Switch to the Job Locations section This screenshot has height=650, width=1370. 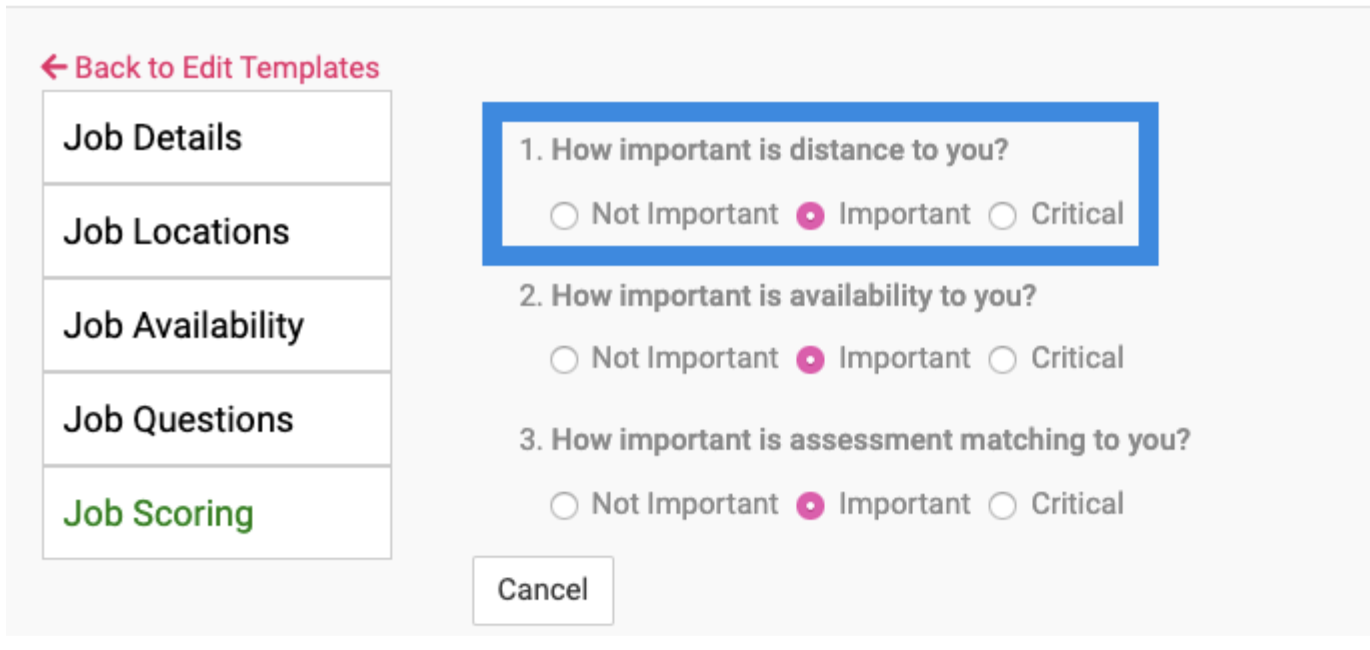point(216,231)
